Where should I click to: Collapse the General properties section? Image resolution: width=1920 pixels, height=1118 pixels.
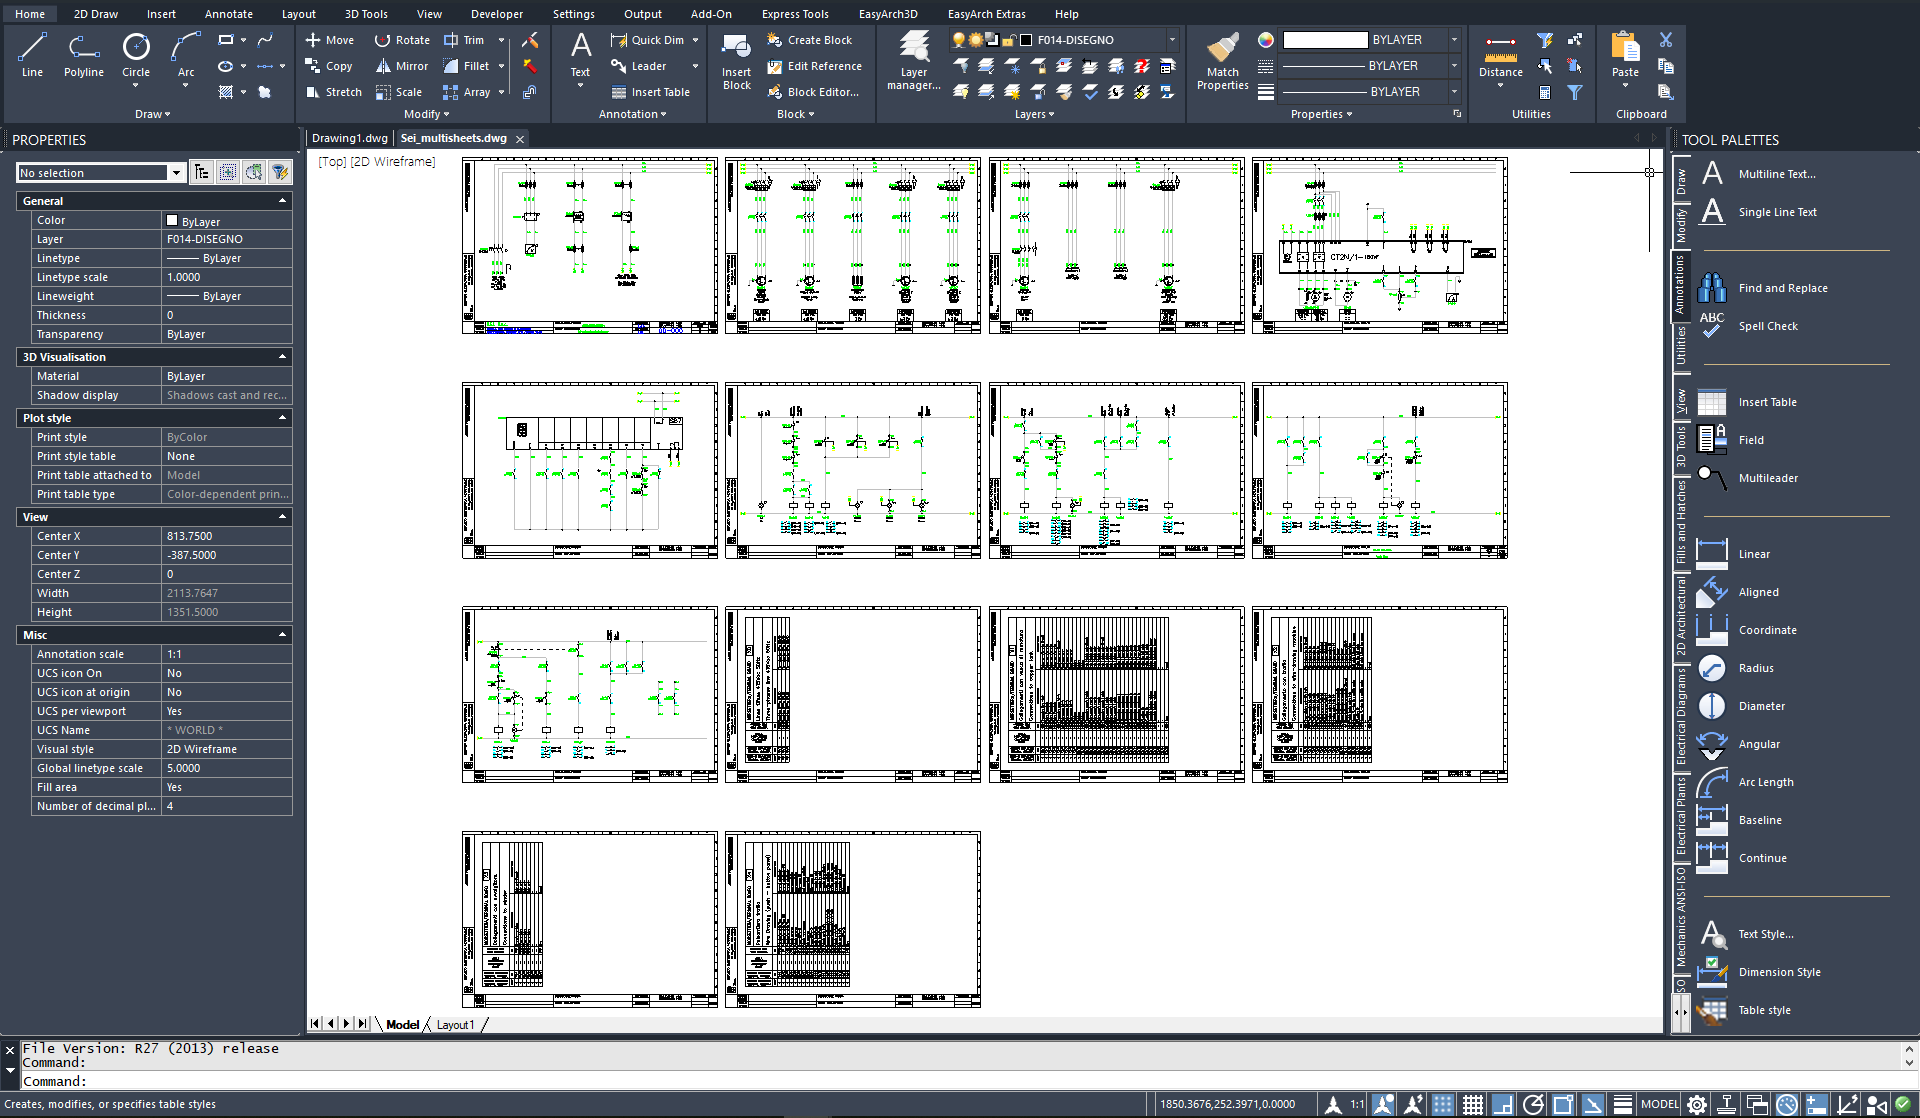[282, 201]
